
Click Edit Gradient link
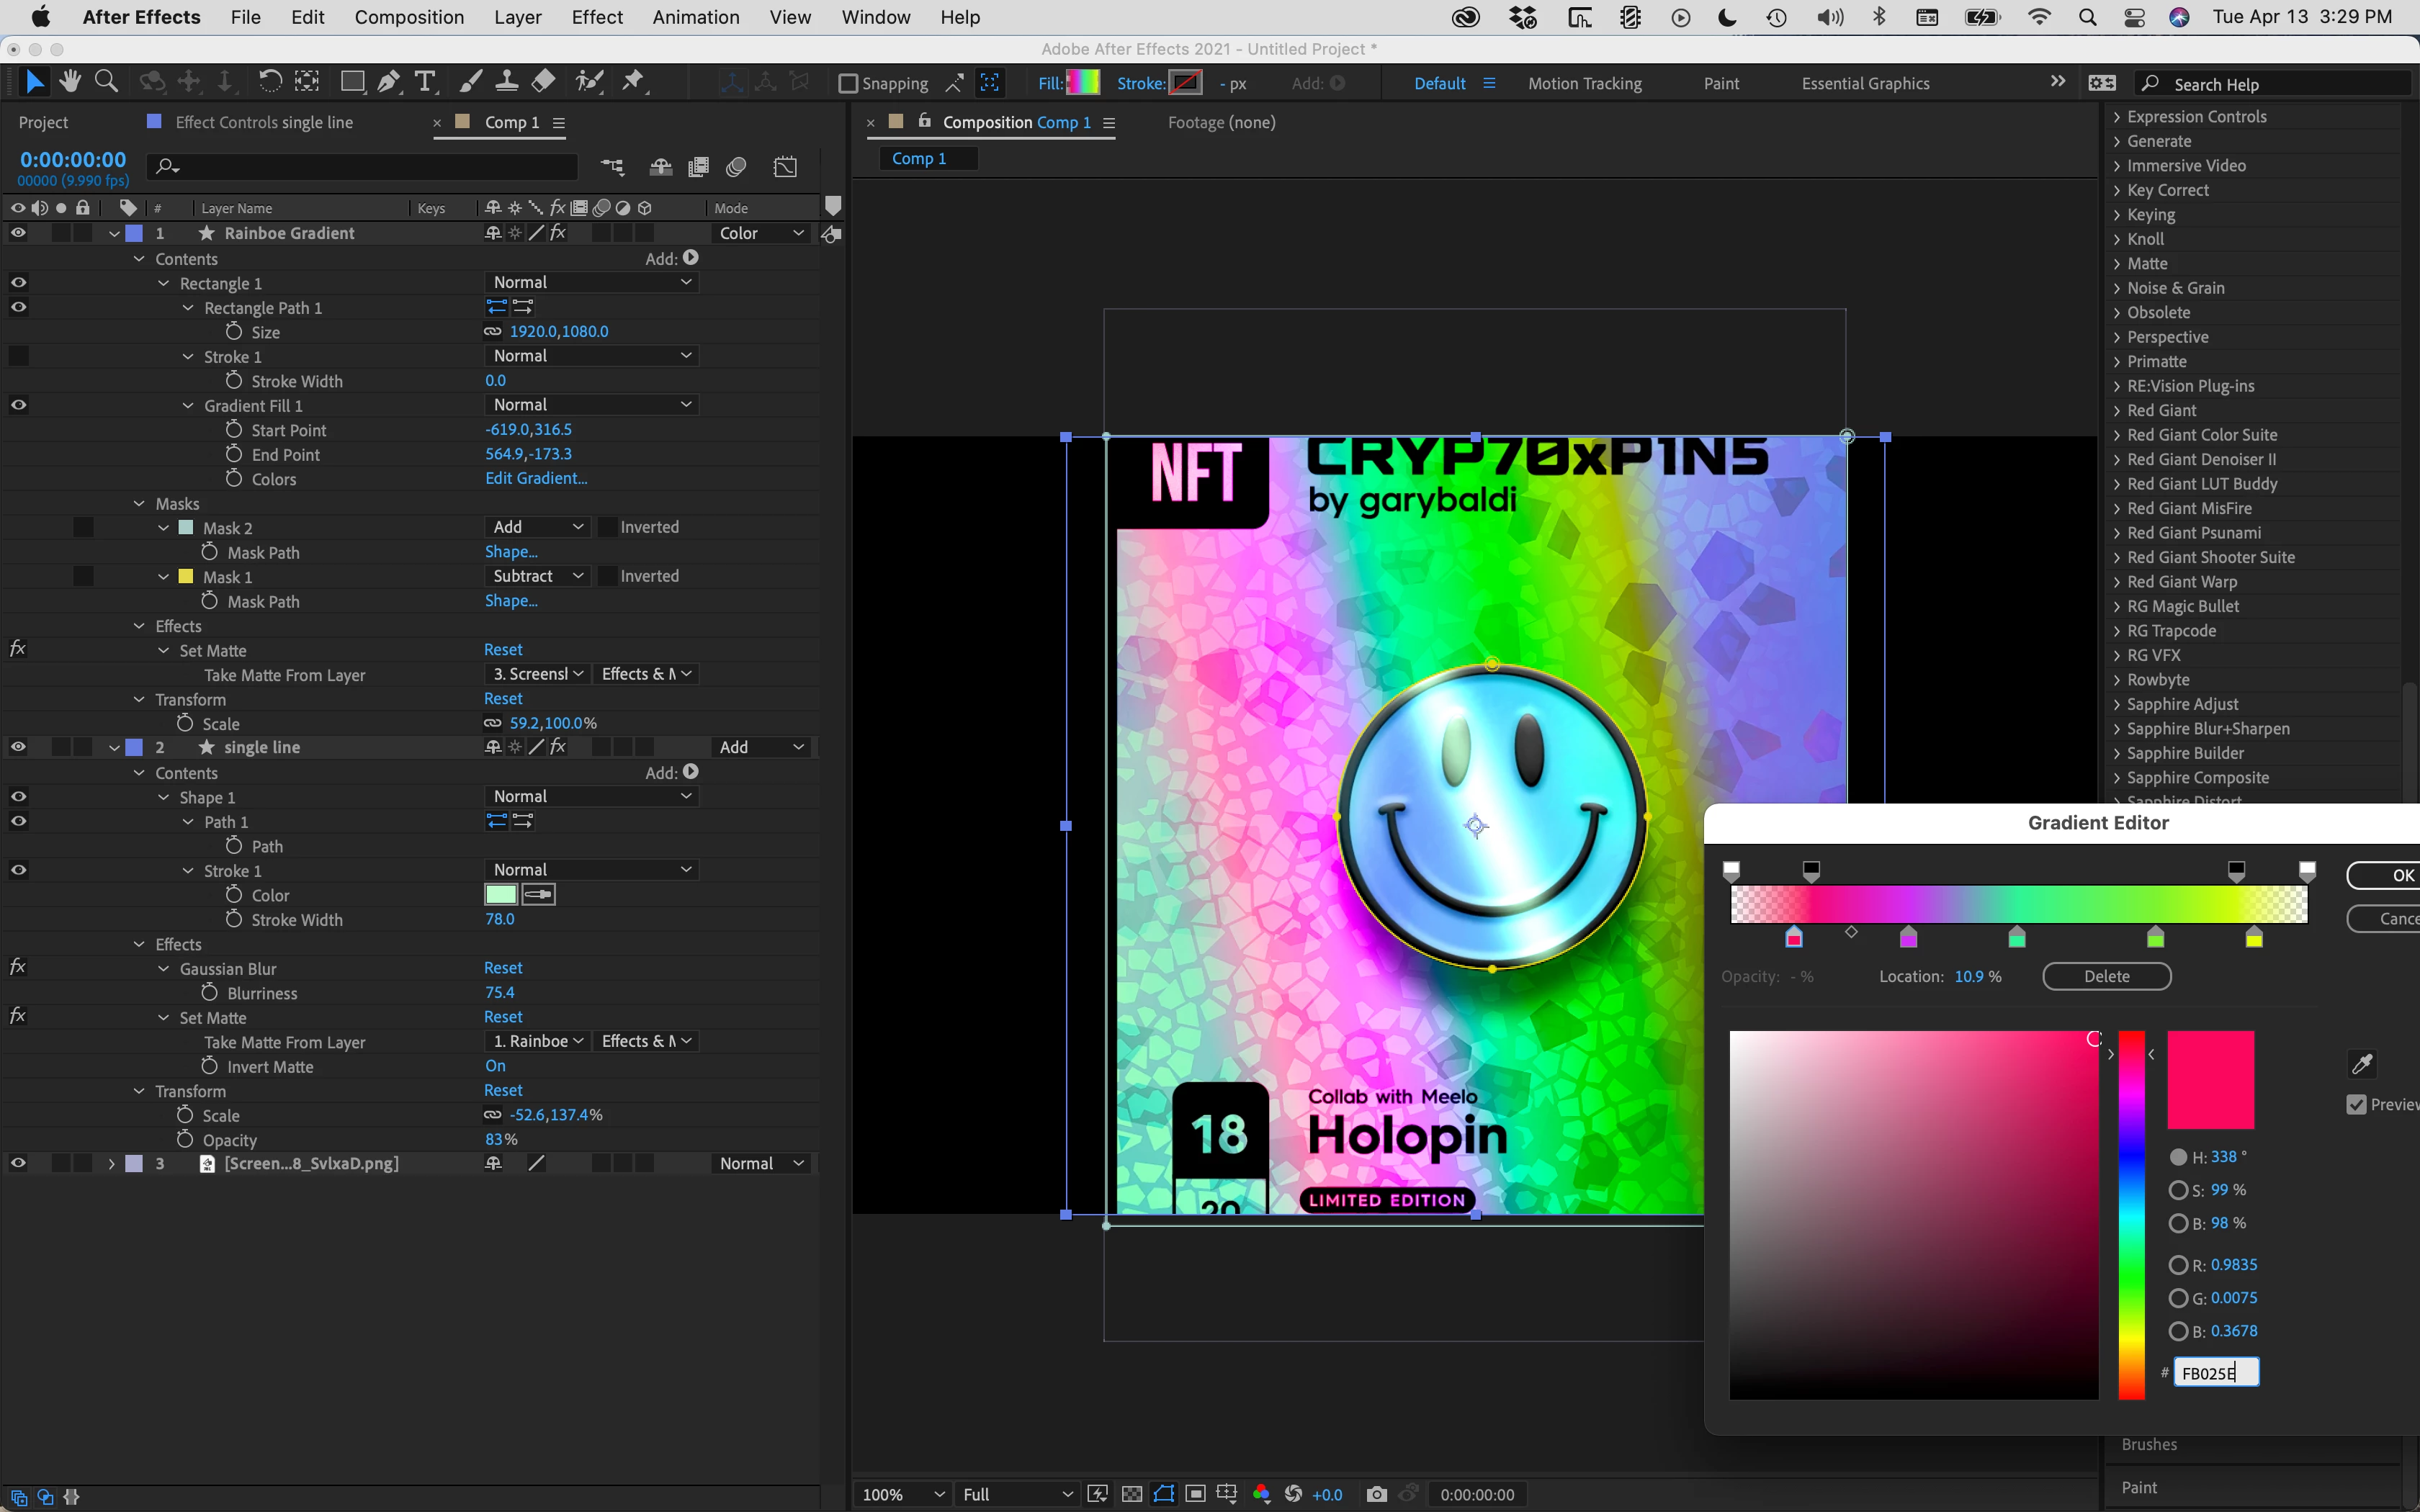[536, 479]
